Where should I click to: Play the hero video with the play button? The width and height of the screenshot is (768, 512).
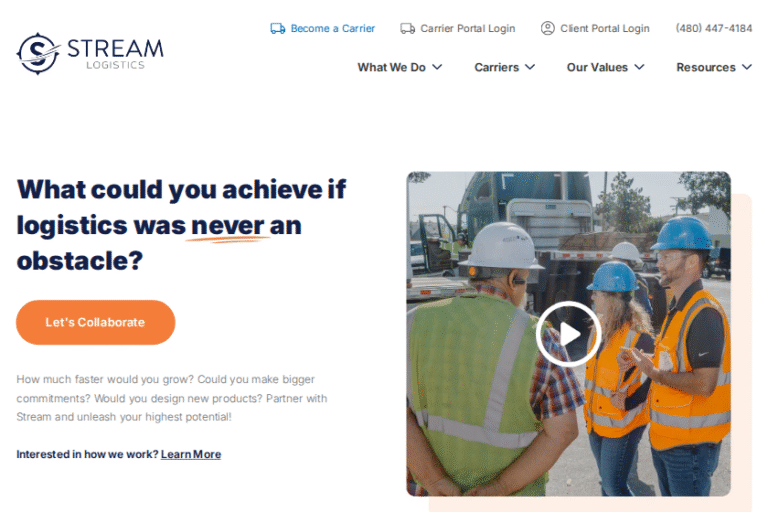point(569,334)
